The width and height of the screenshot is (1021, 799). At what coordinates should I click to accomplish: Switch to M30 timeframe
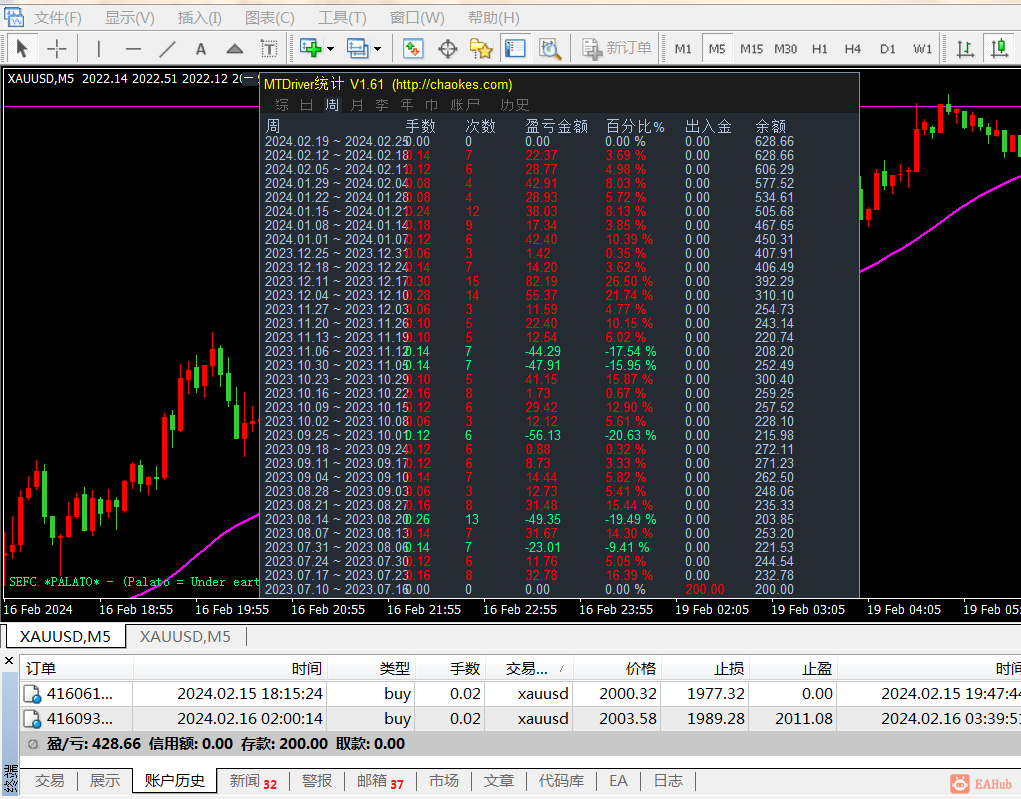(x=785, y=49)
